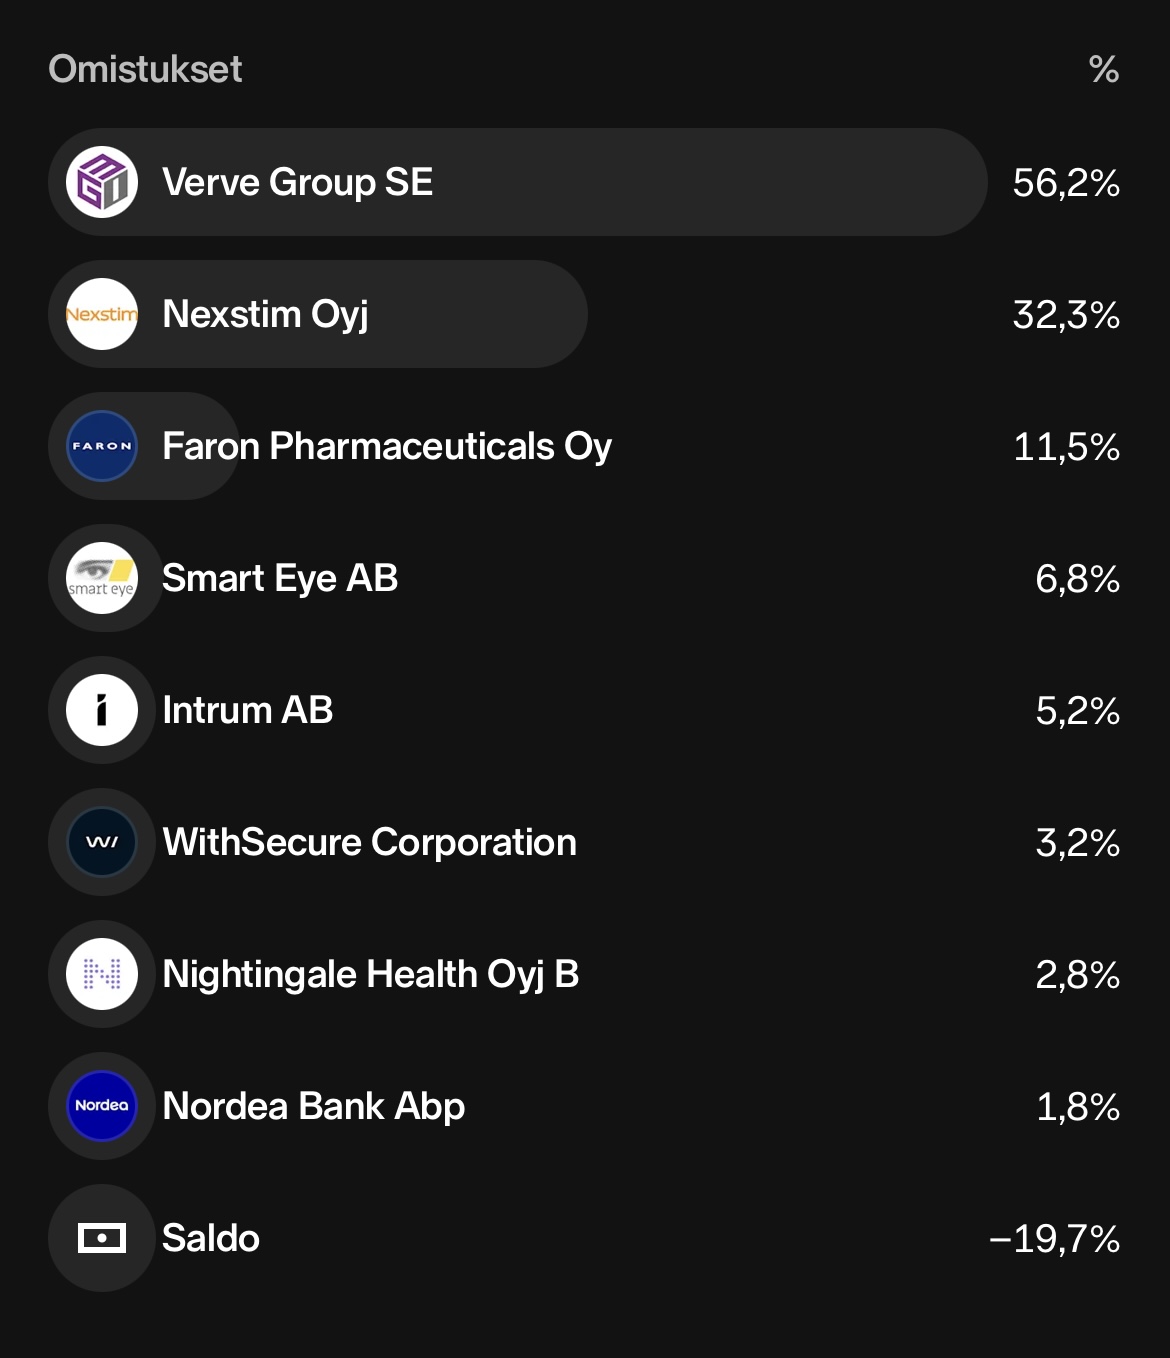Tap the Nexstim logo icon
The width and height of the screenshot is (1170, 1358).
[102, 314]
